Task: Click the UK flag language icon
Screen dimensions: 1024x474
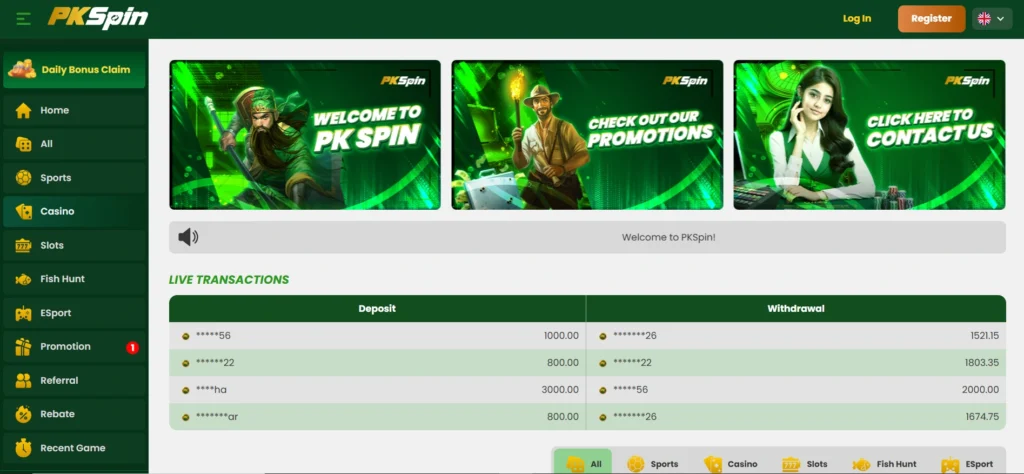Action: tap(984, 19)
